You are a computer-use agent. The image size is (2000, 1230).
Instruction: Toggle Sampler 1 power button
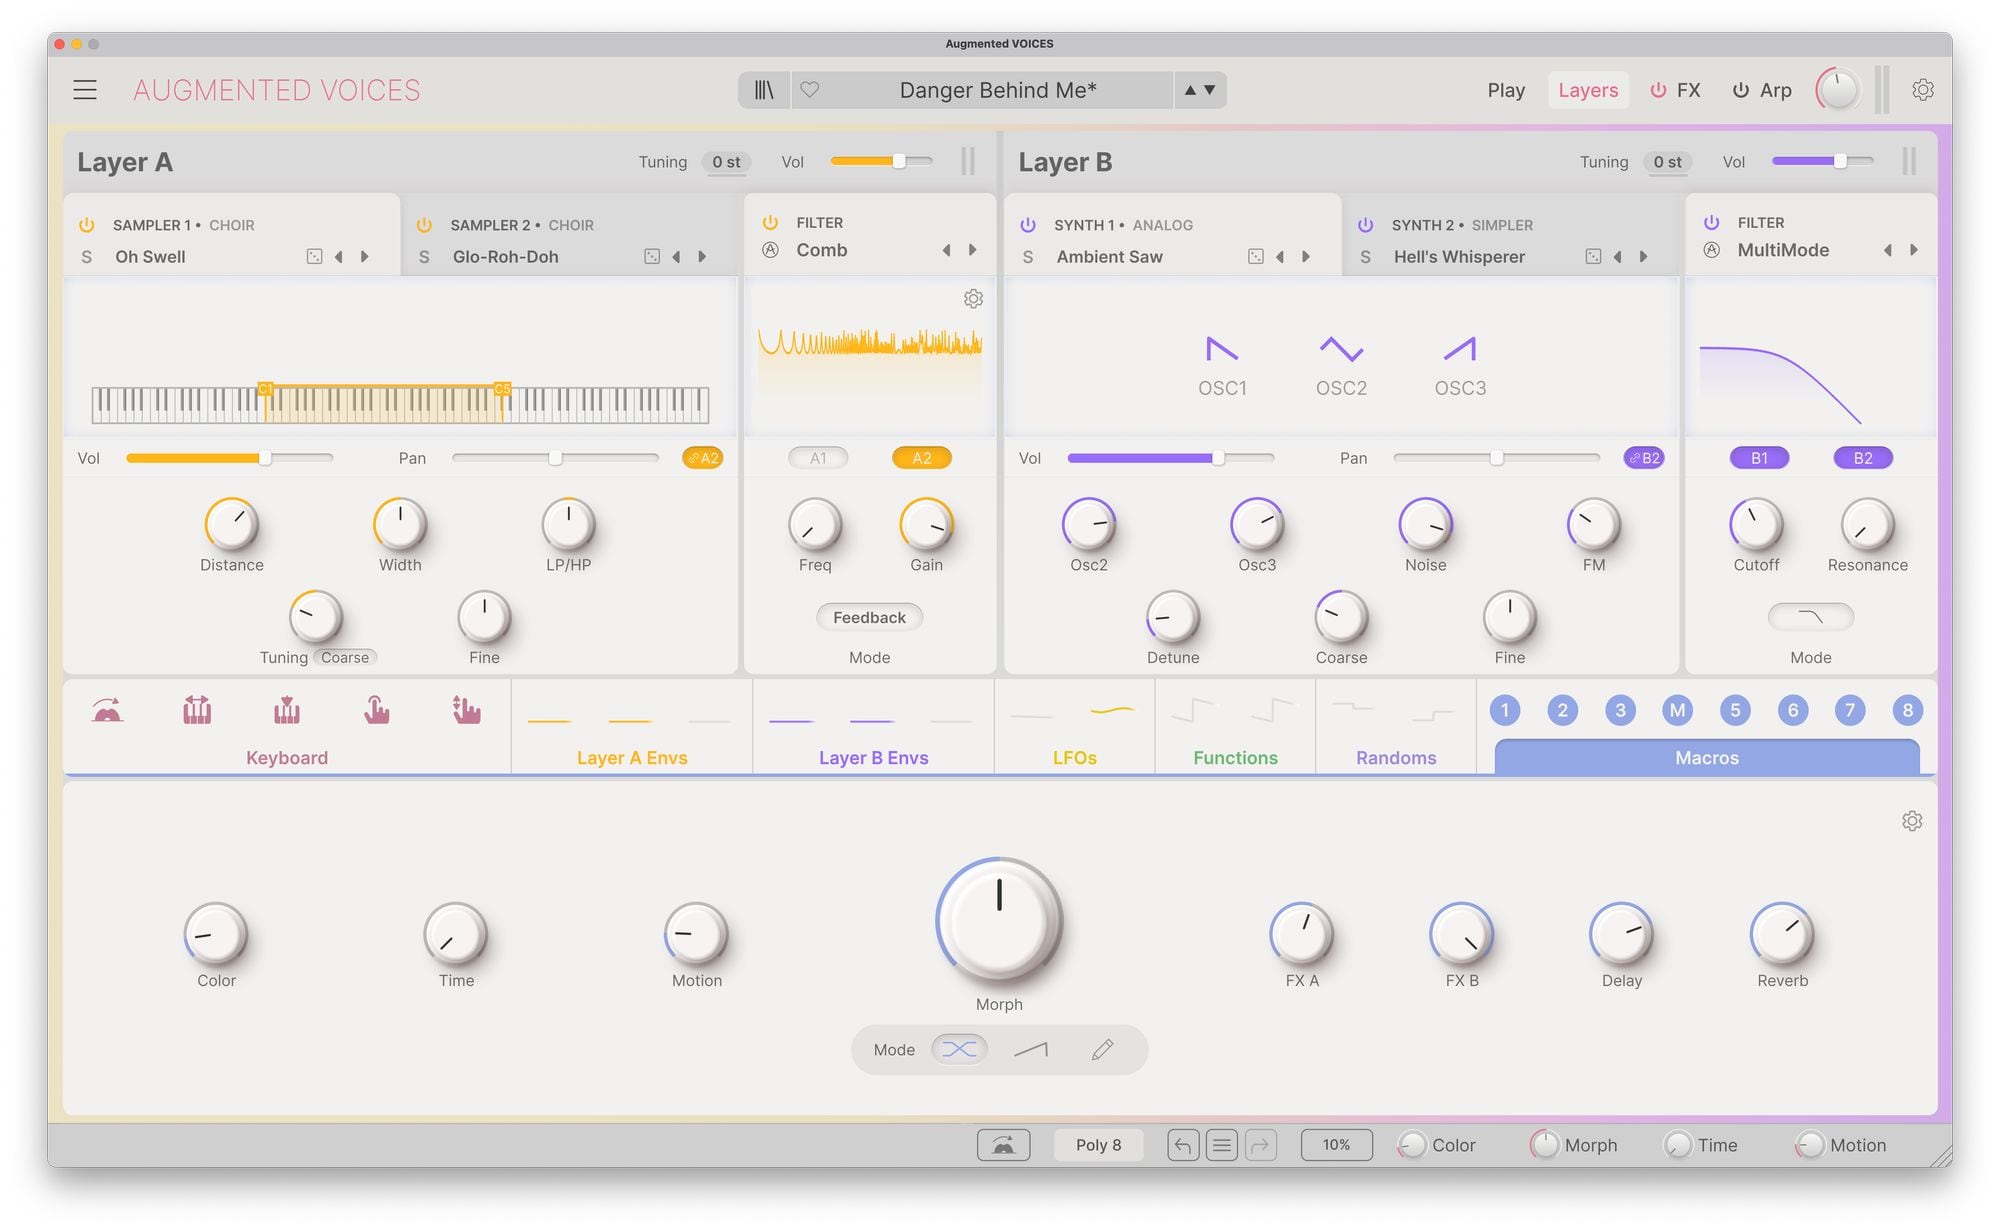87,225
